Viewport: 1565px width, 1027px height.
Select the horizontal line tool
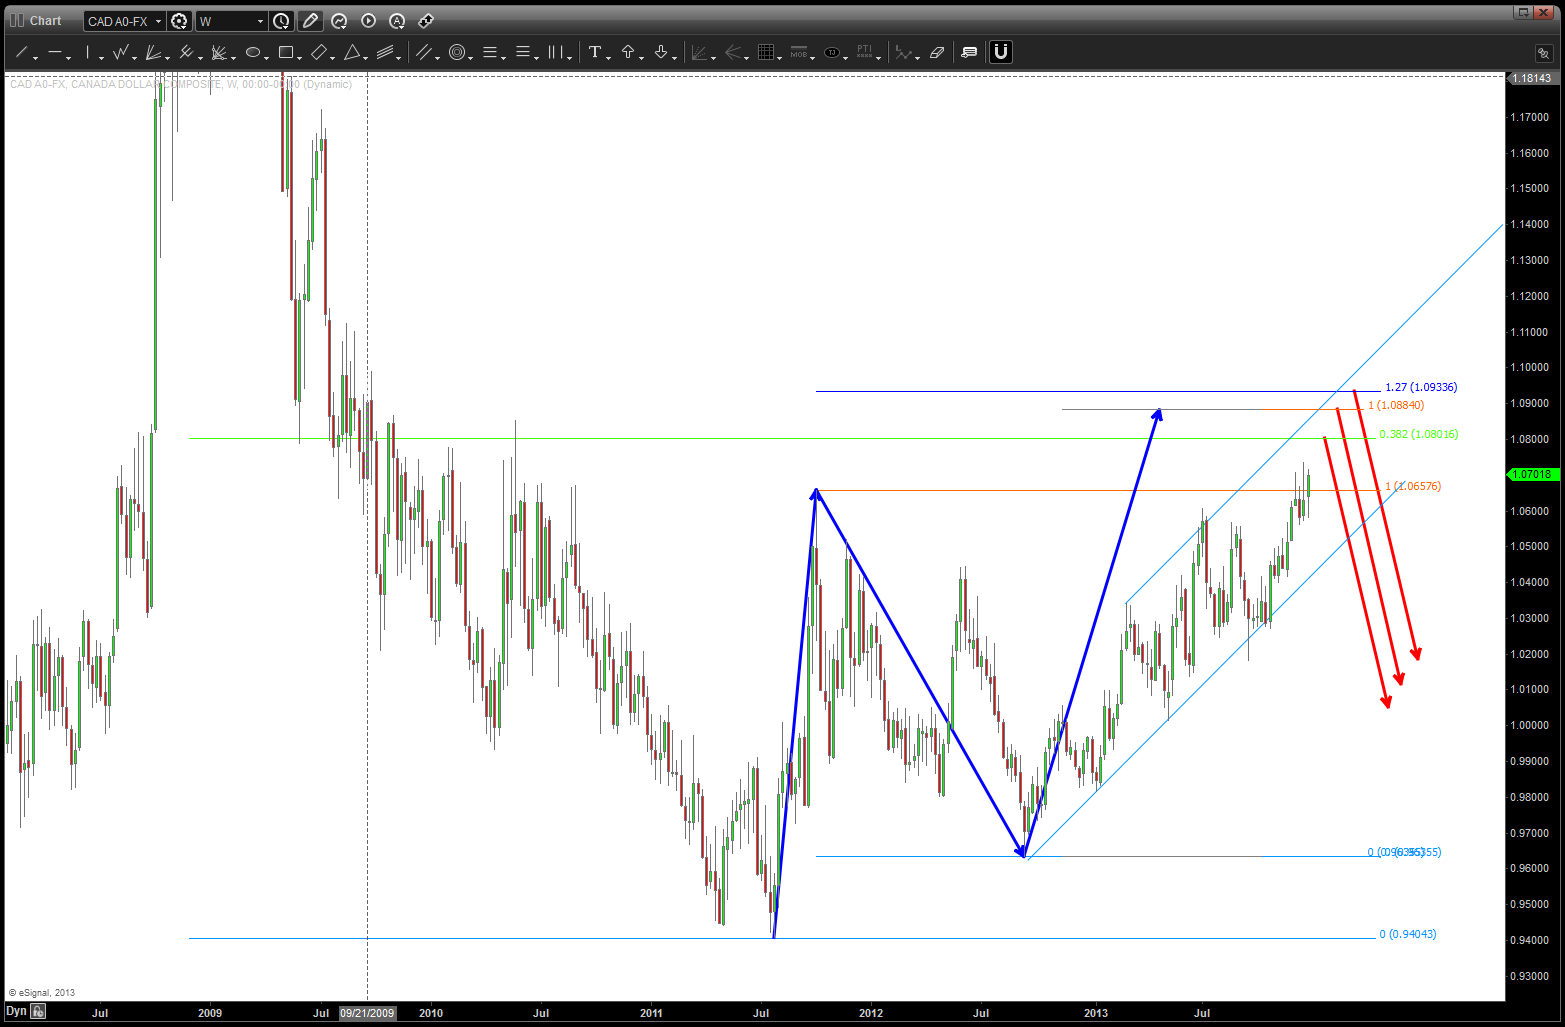click(54, 52)
